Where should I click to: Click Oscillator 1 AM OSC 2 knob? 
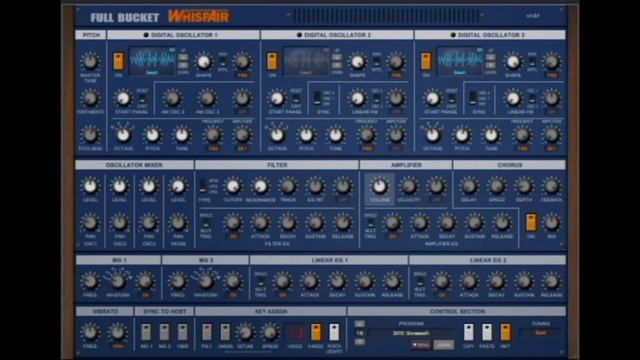172,98
